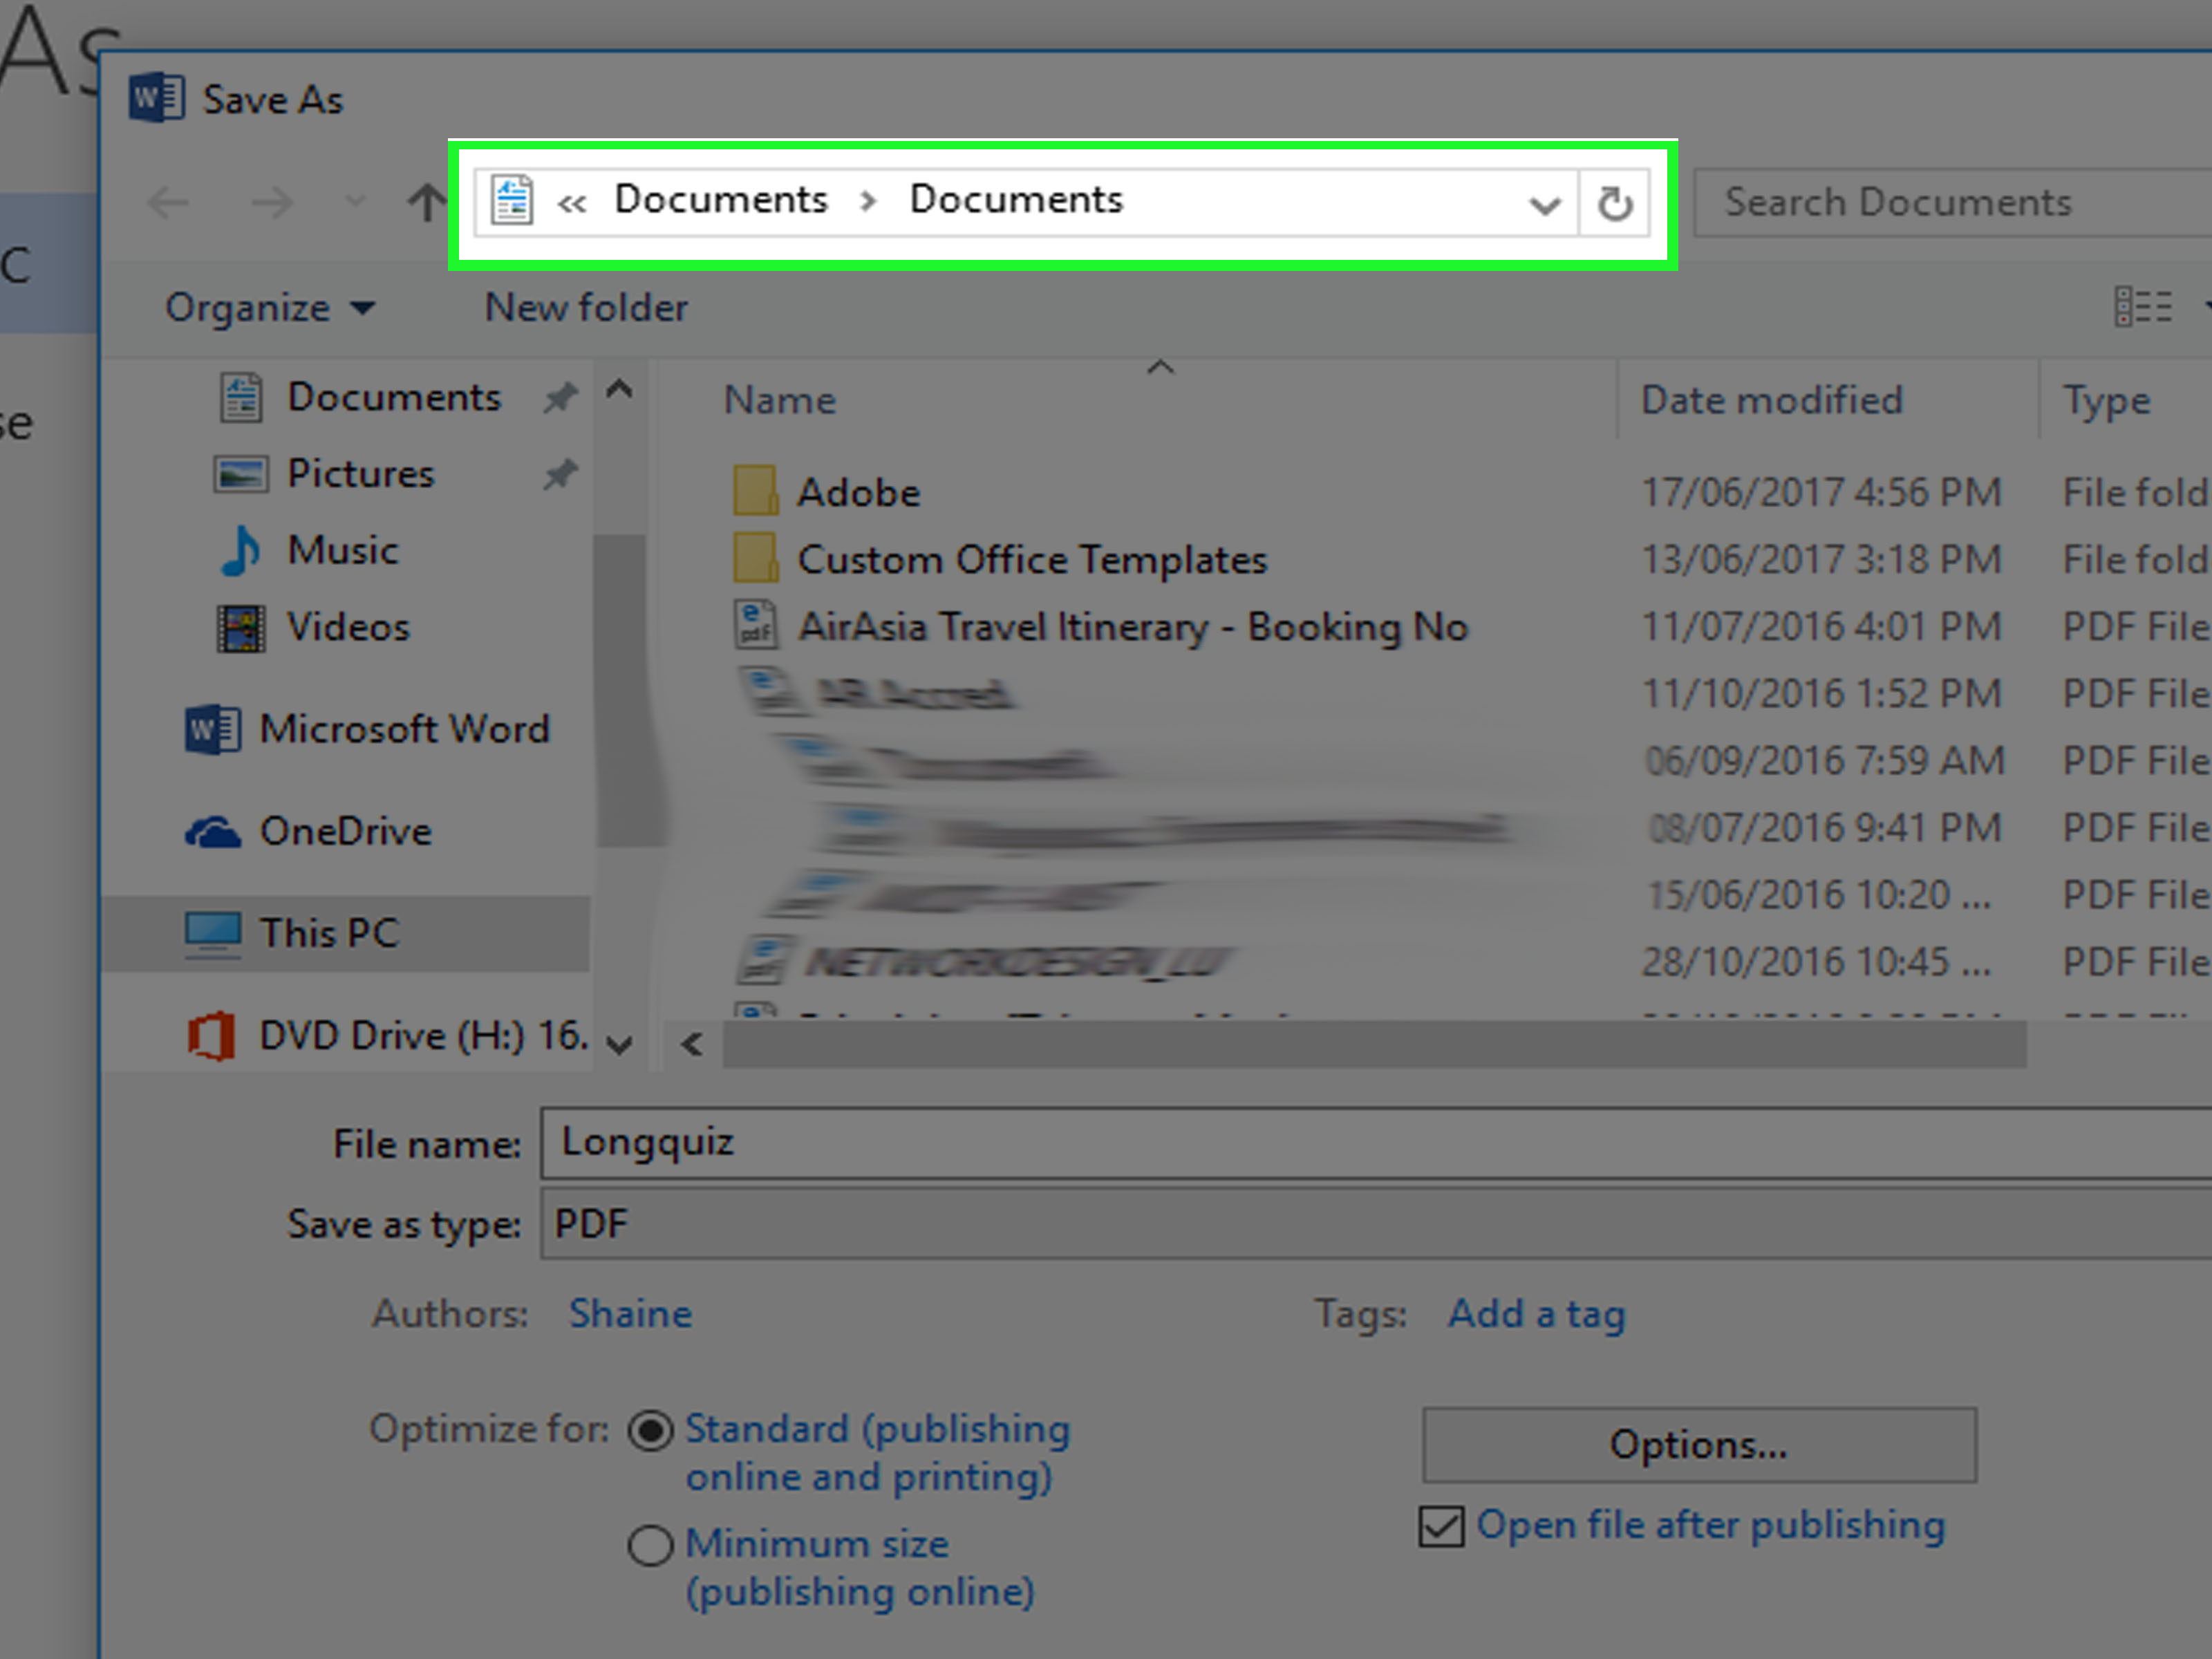The width and height of the screenshot is (2212, 1659).
Task: Click the Back navigation arrow
Action: tap(168, 203)
